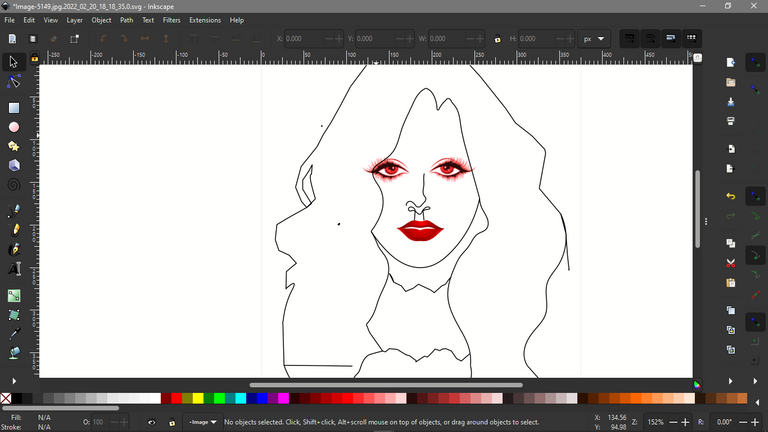The width and height of the screenshot is (768, 432).
Task: Click the Open document folder icon
Action: click(730, 82)
